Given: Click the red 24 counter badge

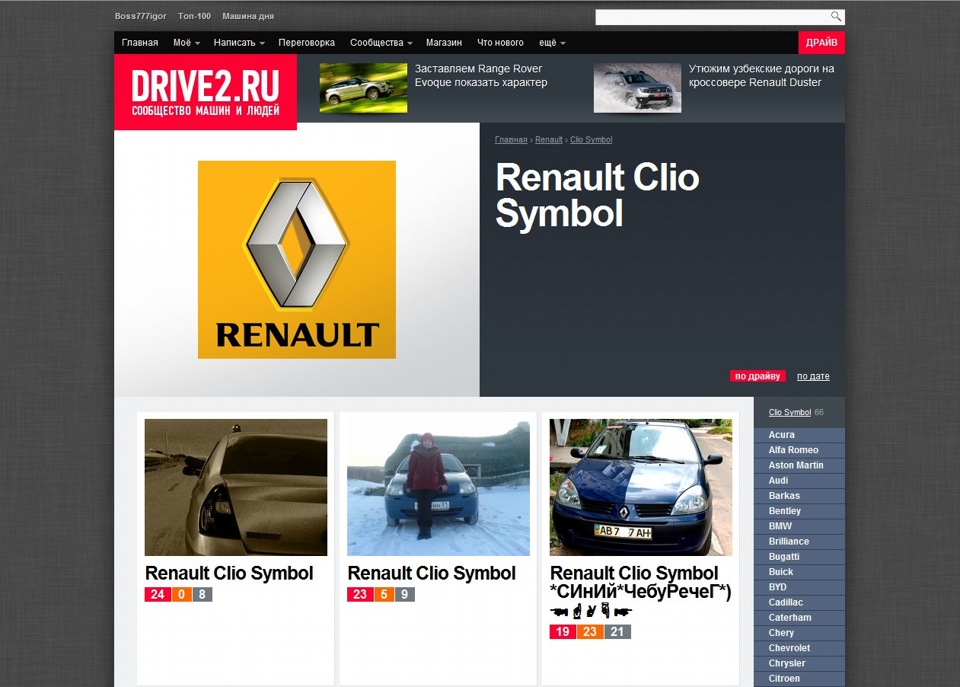Looking at the screenshot, I should pyautogui.click(x=157, y=594).
